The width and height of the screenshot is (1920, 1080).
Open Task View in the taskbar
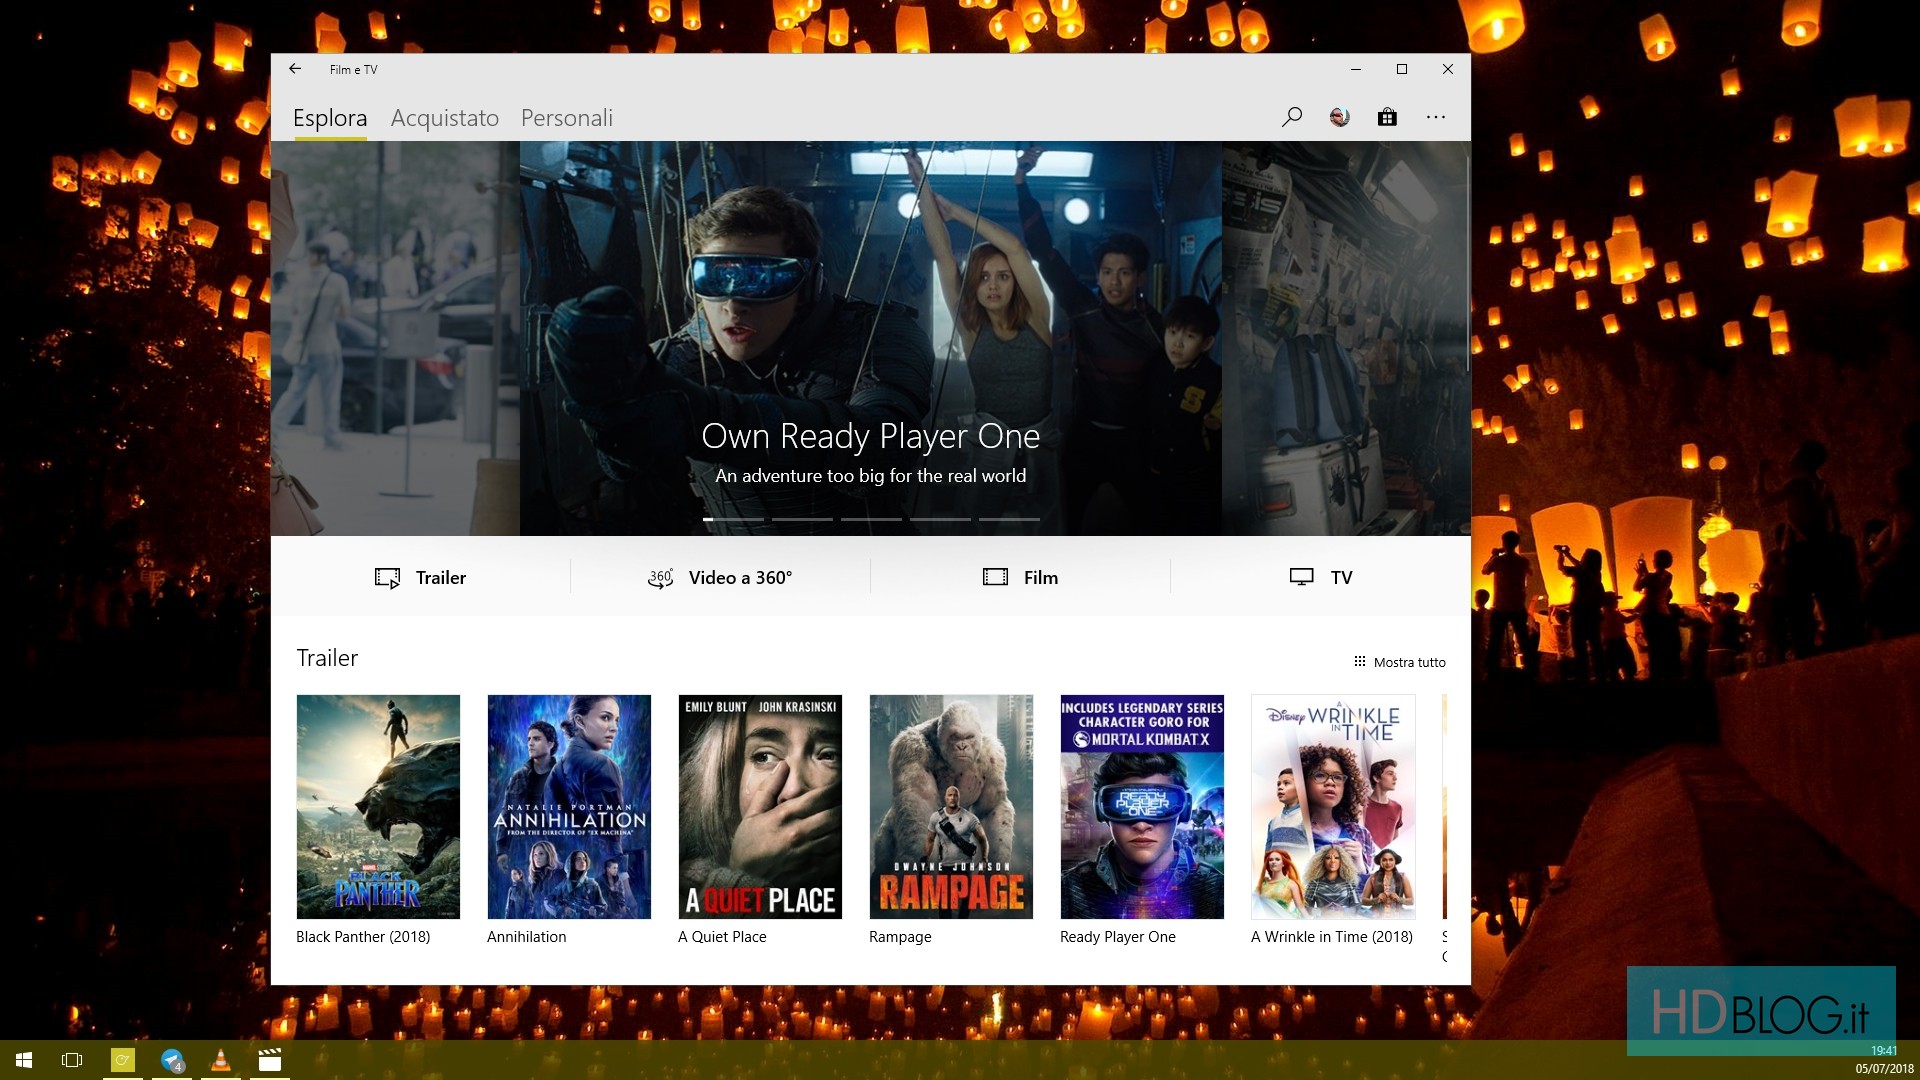72,1060
